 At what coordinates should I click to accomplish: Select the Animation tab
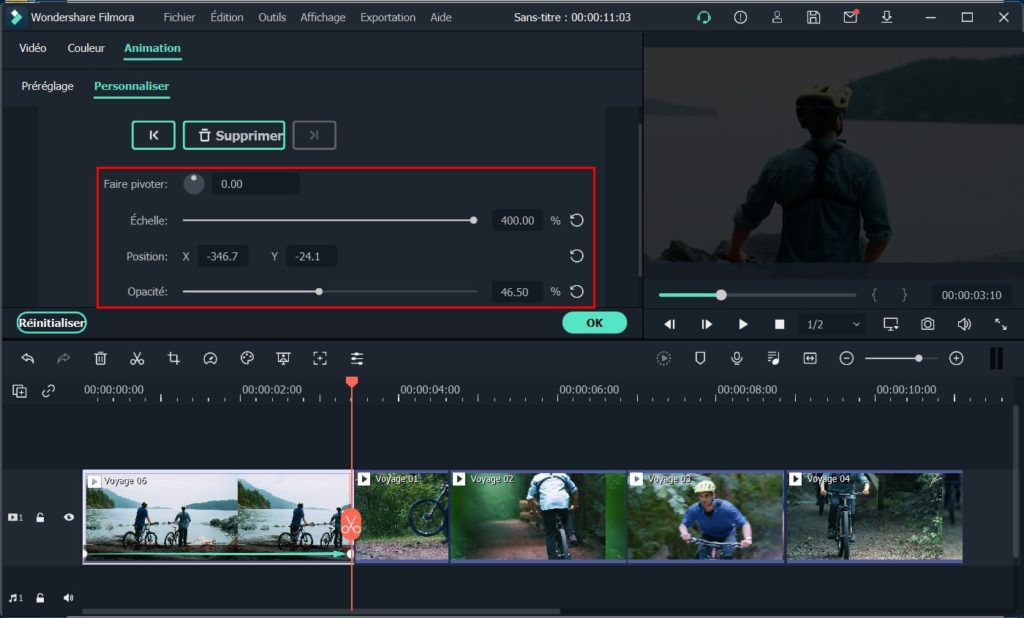coord(152,48)
